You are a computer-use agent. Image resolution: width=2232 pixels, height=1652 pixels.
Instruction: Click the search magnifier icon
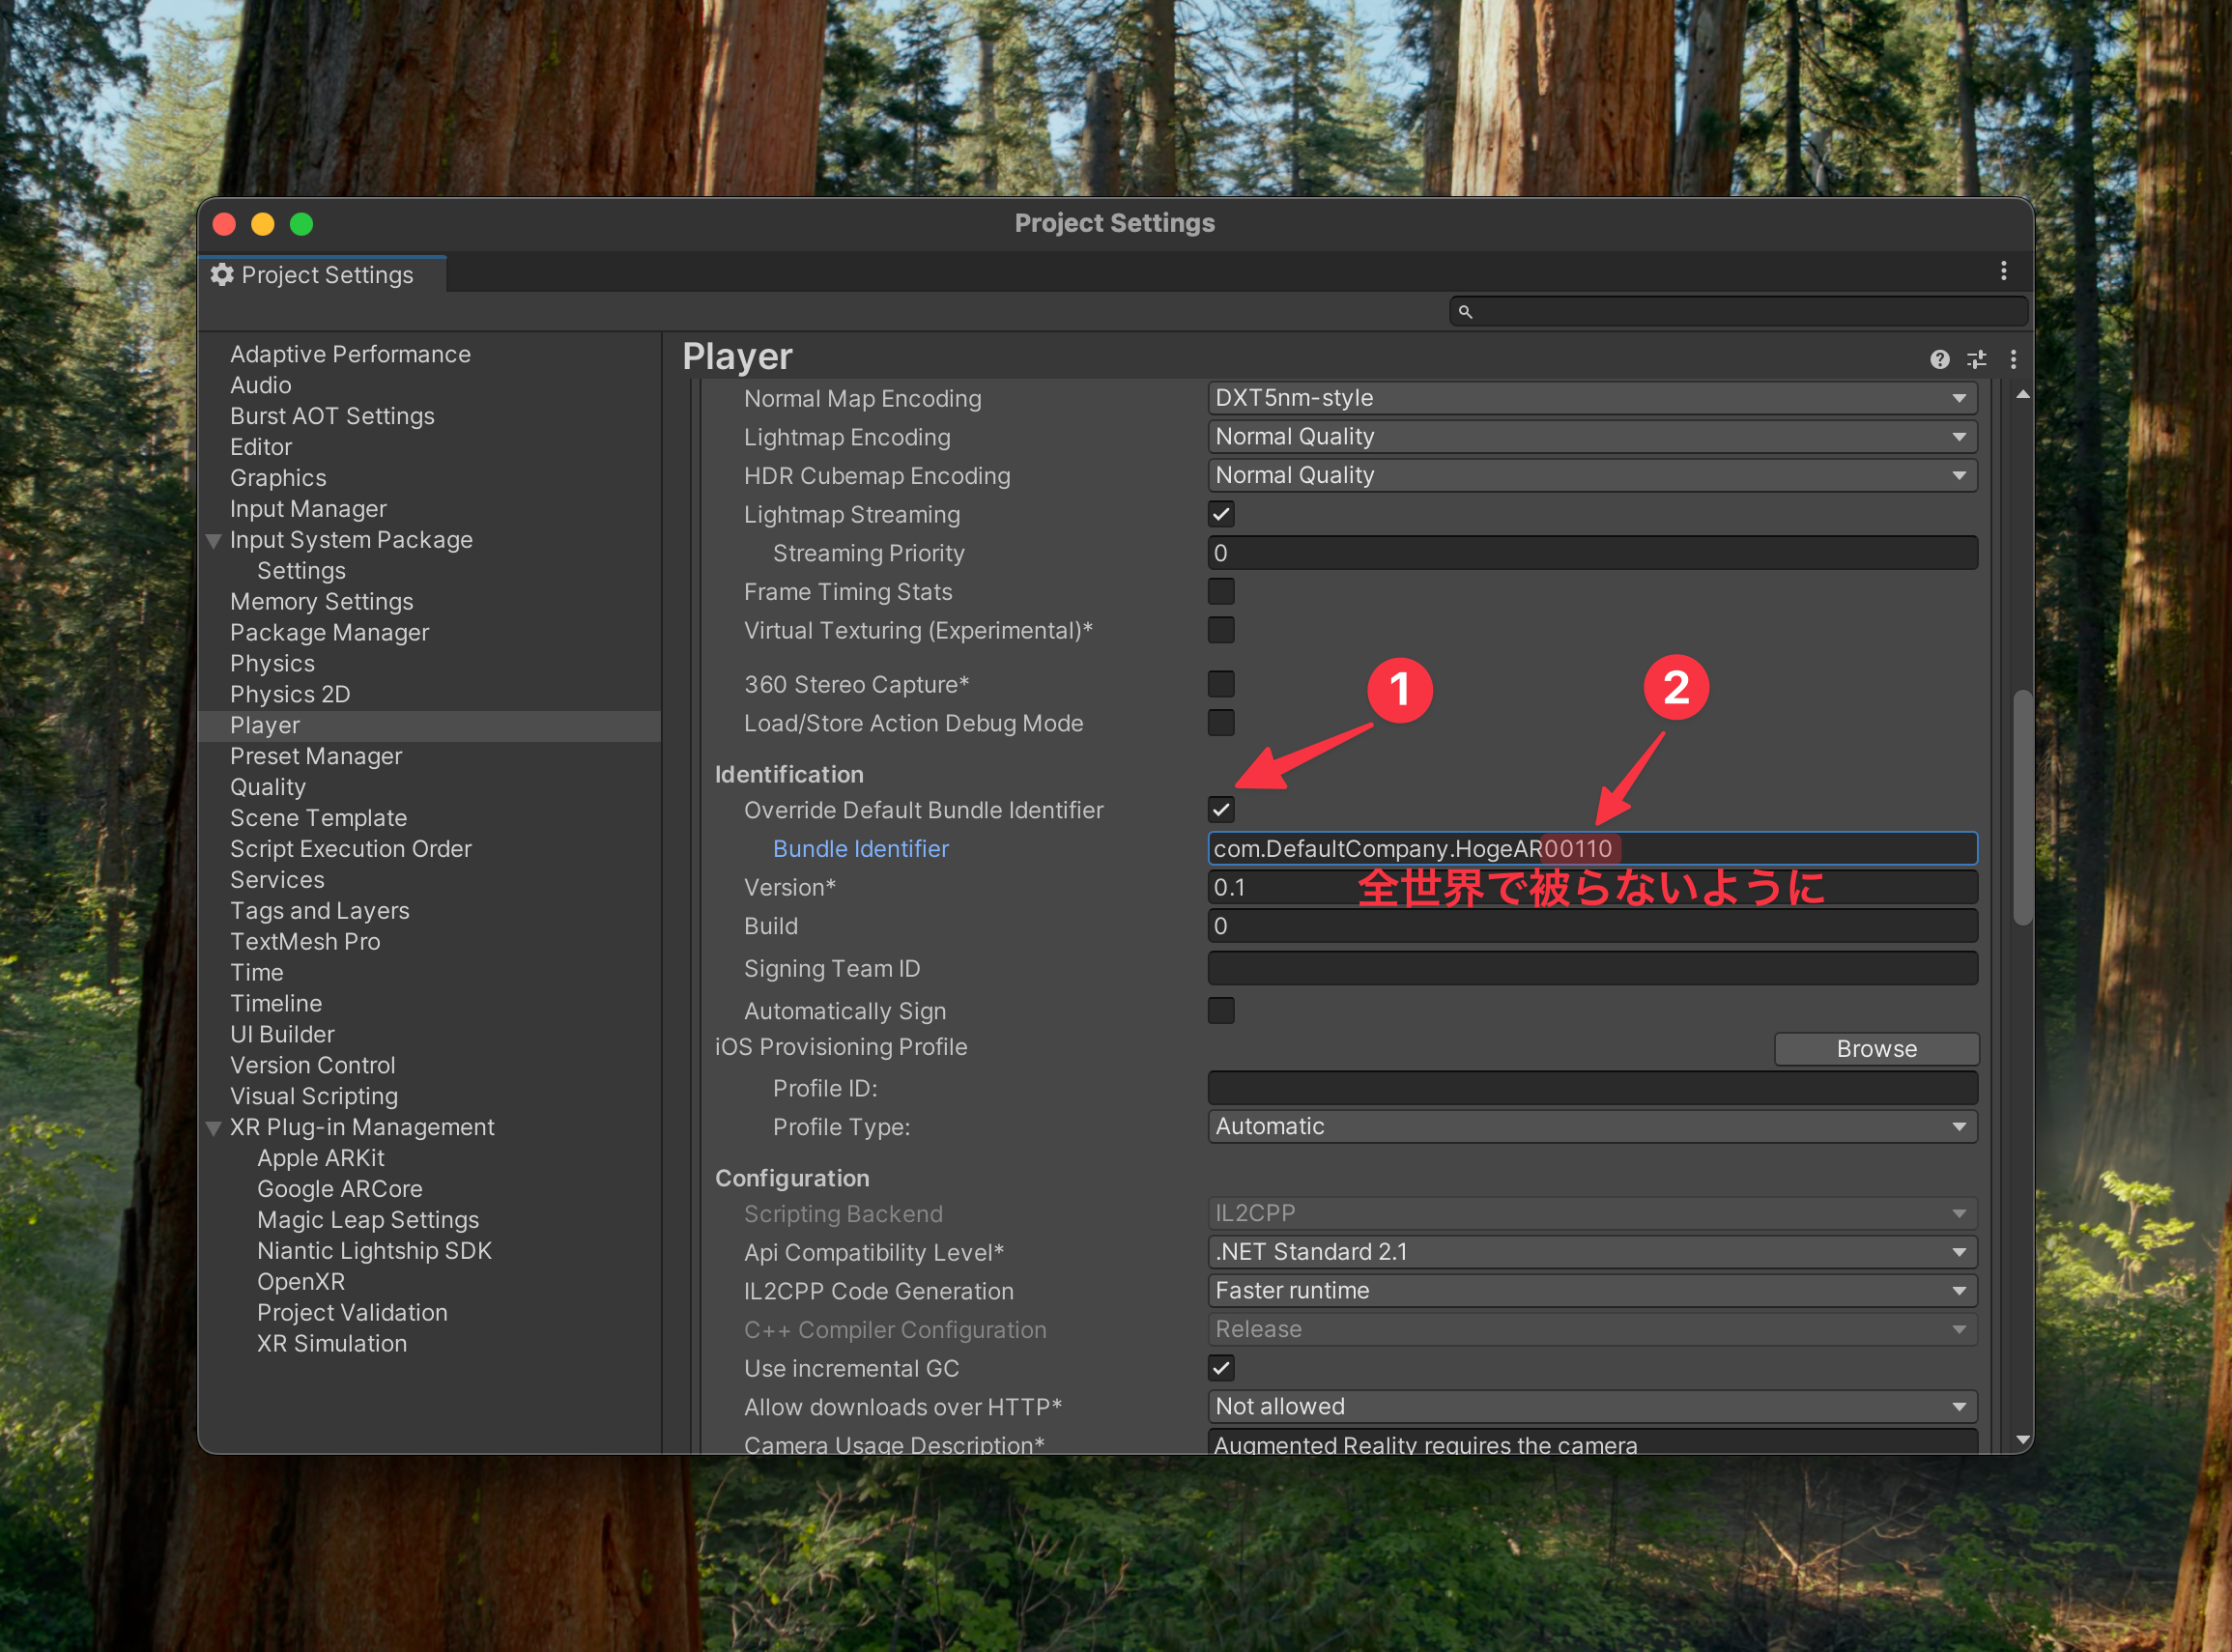pos(1465,312)
